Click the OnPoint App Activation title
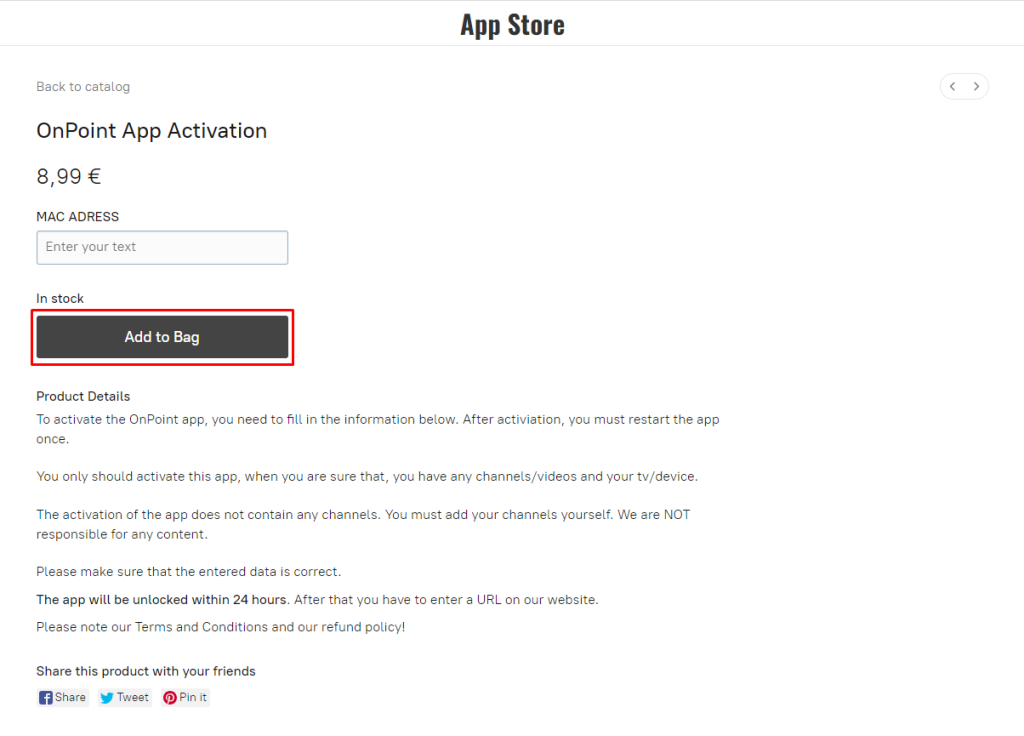Viewport: 1024px width, 736px height. click(151, 131)
